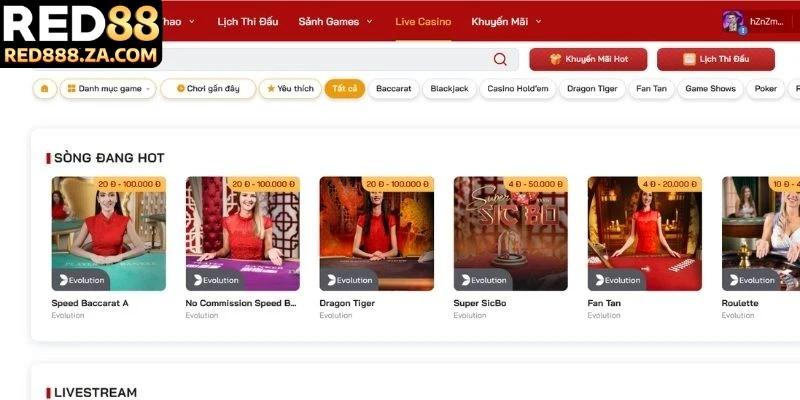Select the Tất cả filter
Screen dimensions: 800x400
point(345,88)
